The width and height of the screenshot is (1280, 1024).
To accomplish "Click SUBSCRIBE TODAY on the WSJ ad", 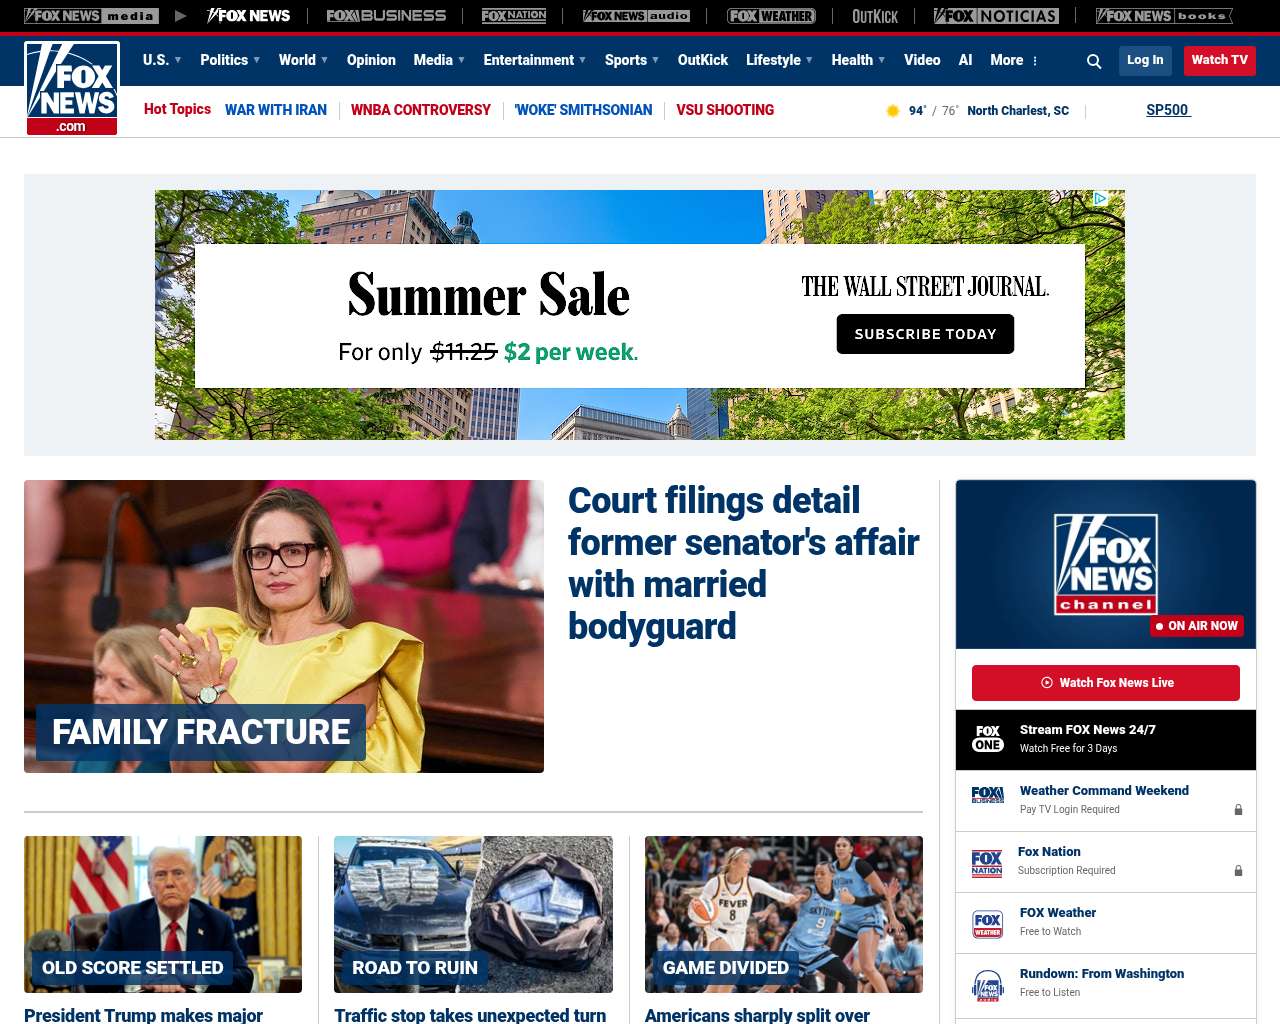I will [x=925, y=334].
